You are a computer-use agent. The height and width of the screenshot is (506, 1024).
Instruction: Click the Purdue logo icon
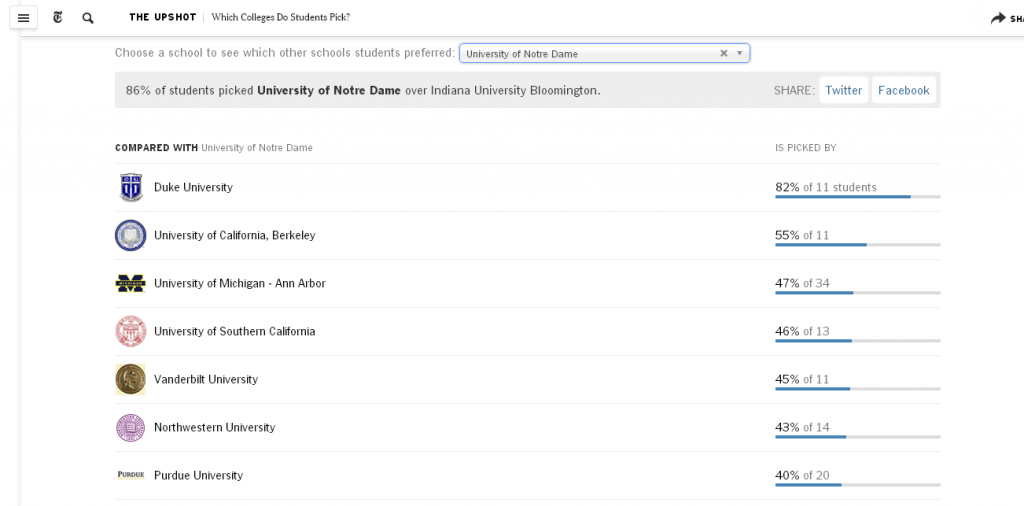point(130,475)
